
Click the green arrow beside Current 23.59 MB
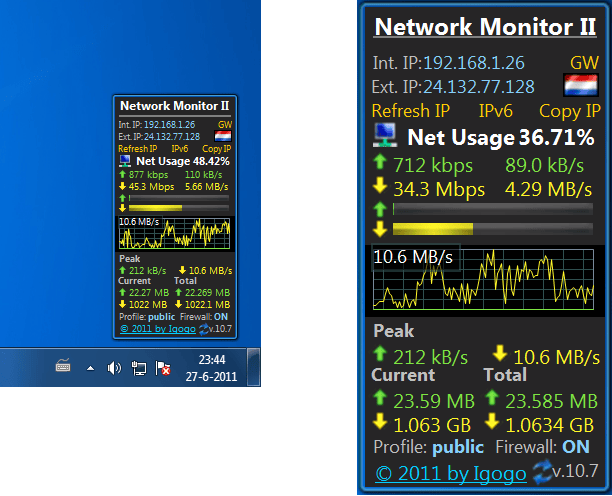coord(380,398)
